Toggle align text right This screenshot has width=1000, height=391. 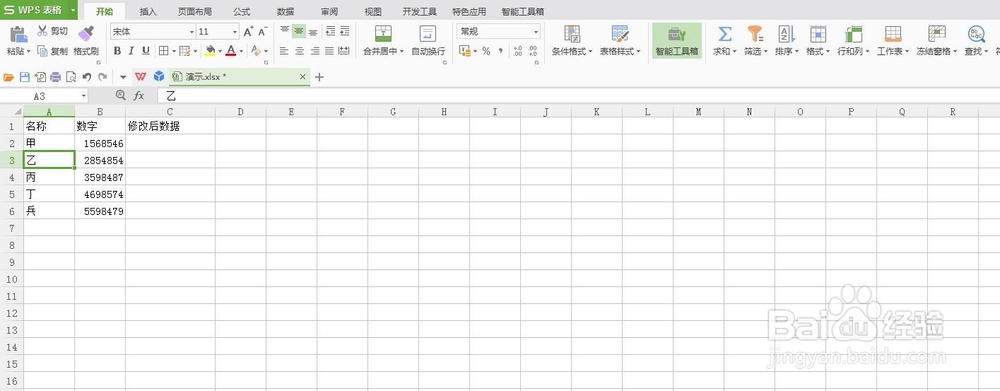(314, 51)
